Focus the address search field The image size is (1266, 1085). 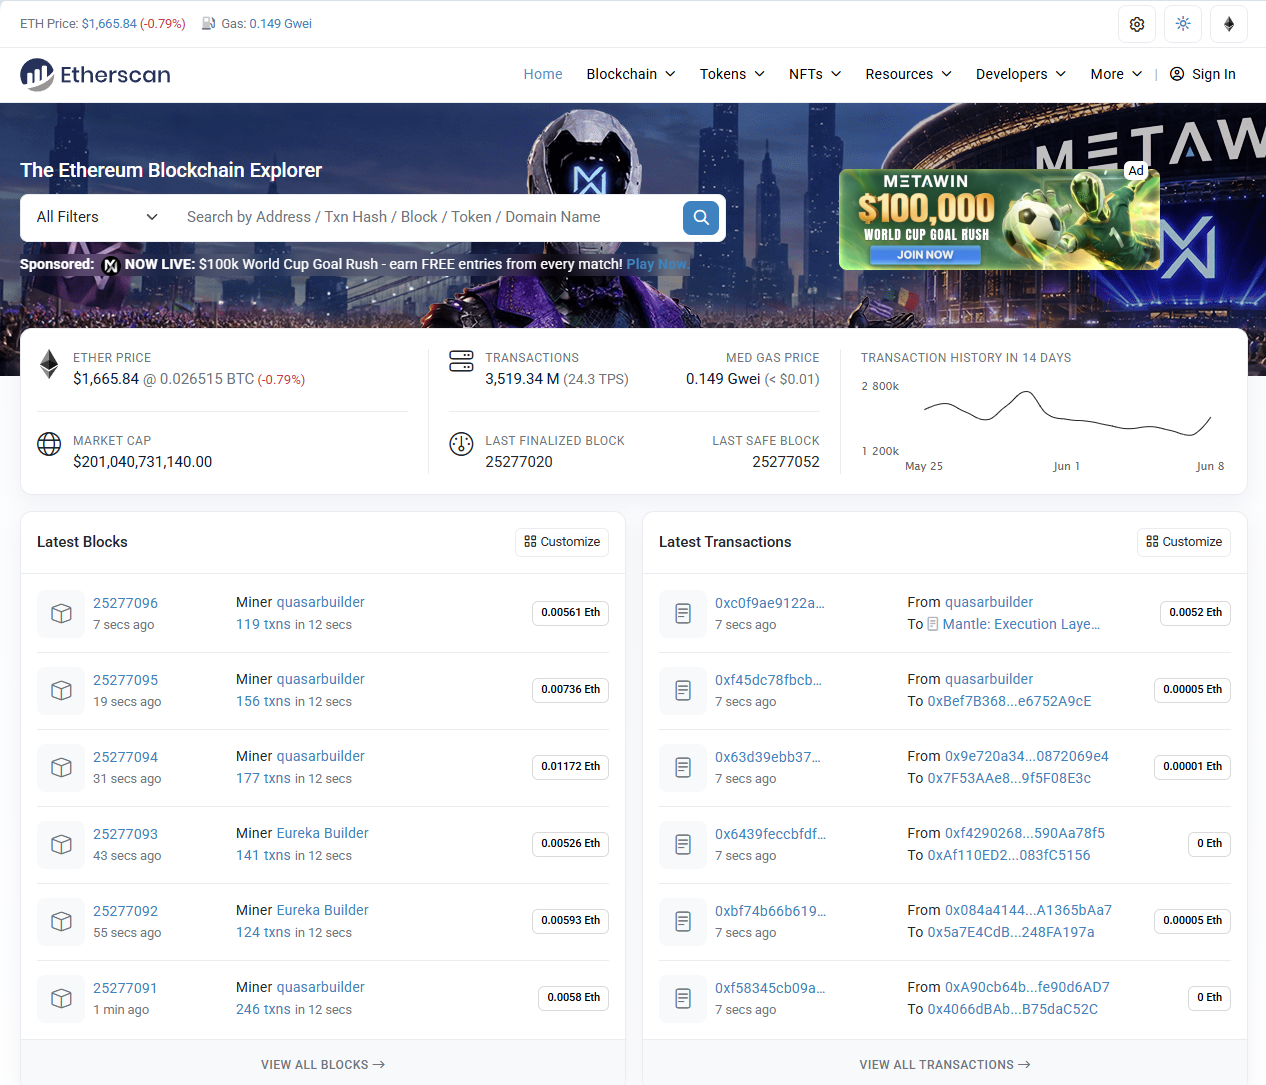[428, 217]
